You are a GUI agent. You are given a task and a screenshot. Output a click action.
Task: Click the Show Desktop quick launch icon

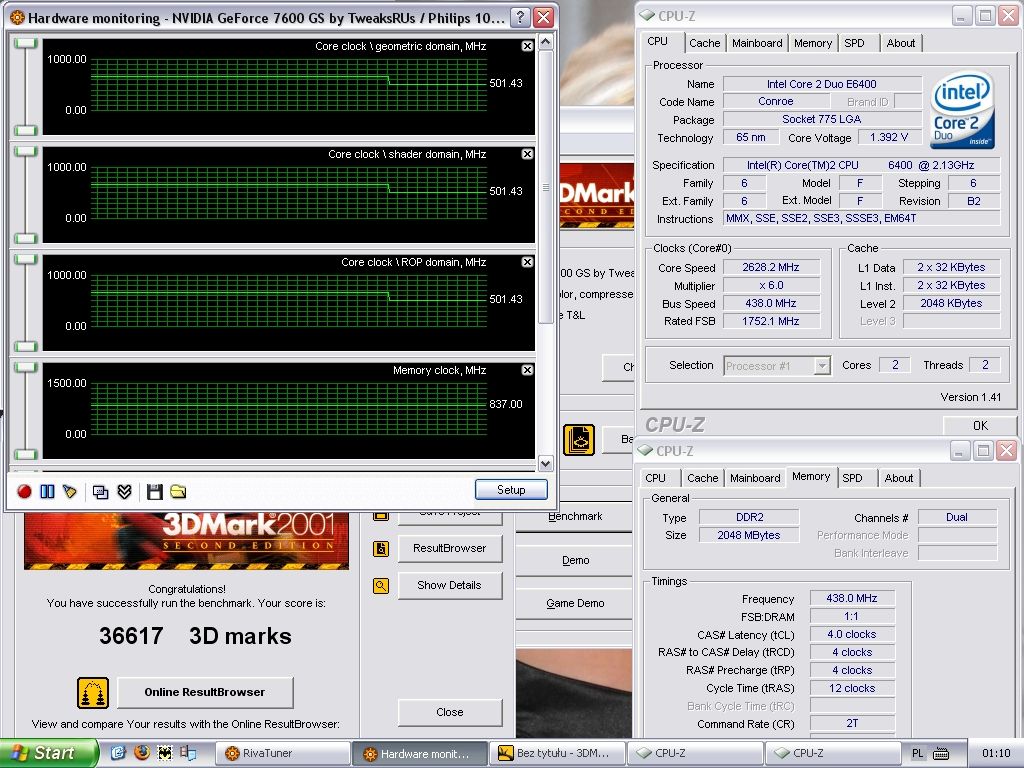click(188, 753)
